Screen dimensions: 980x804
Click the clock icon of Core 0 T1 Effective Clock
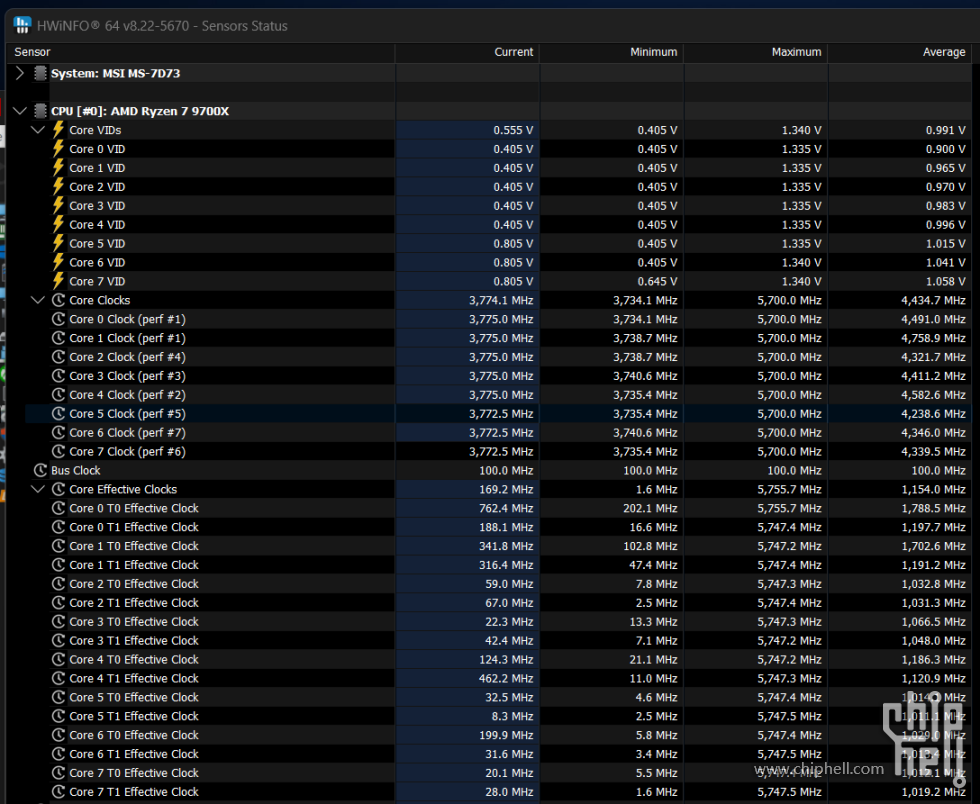point(58,527)
